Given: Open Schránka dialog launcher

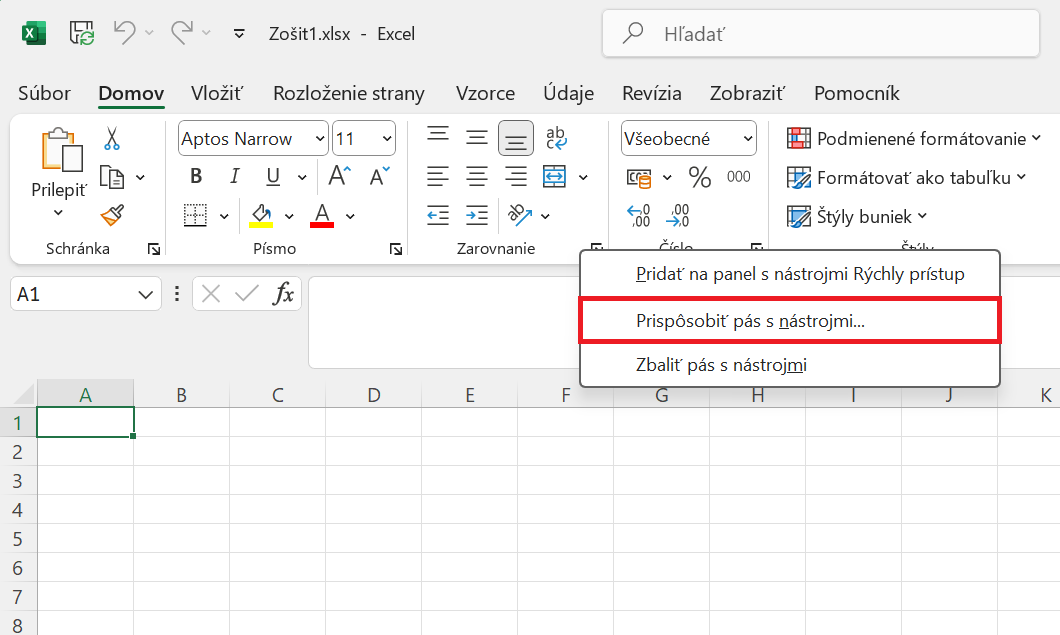Looking at the screenshot, I should [x=153, y=250].
